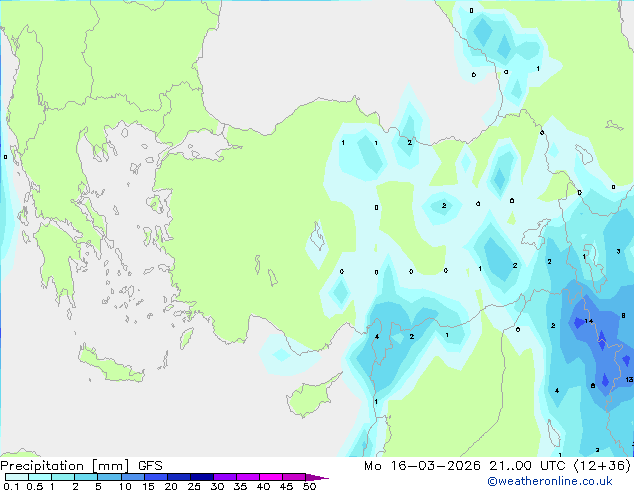Click the '50' legend scale label
The height and width of the screenshot is (490, 634).
coord(309,486)
